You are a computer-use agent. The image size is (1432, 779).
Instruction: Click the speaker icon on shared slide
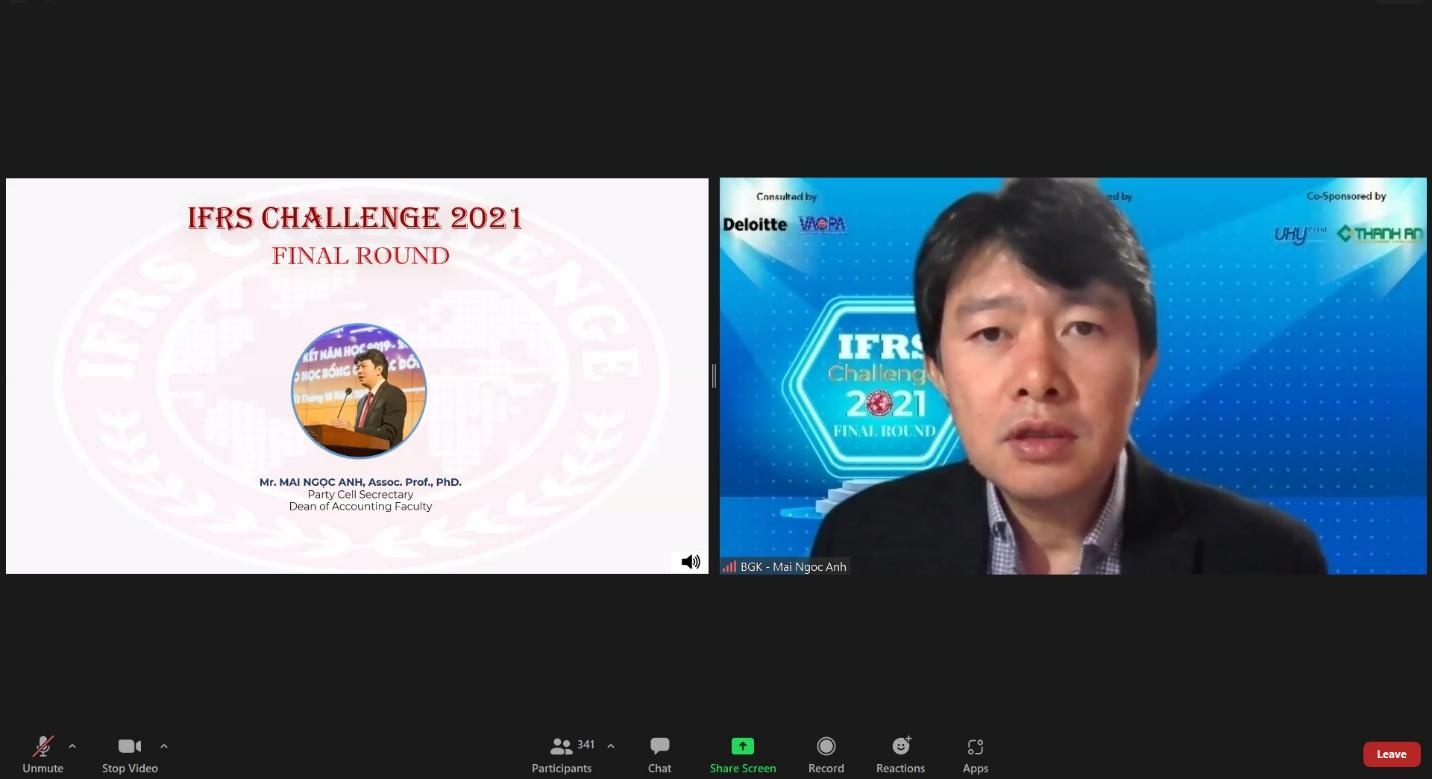pyautogui.click(x=690, y=562)
